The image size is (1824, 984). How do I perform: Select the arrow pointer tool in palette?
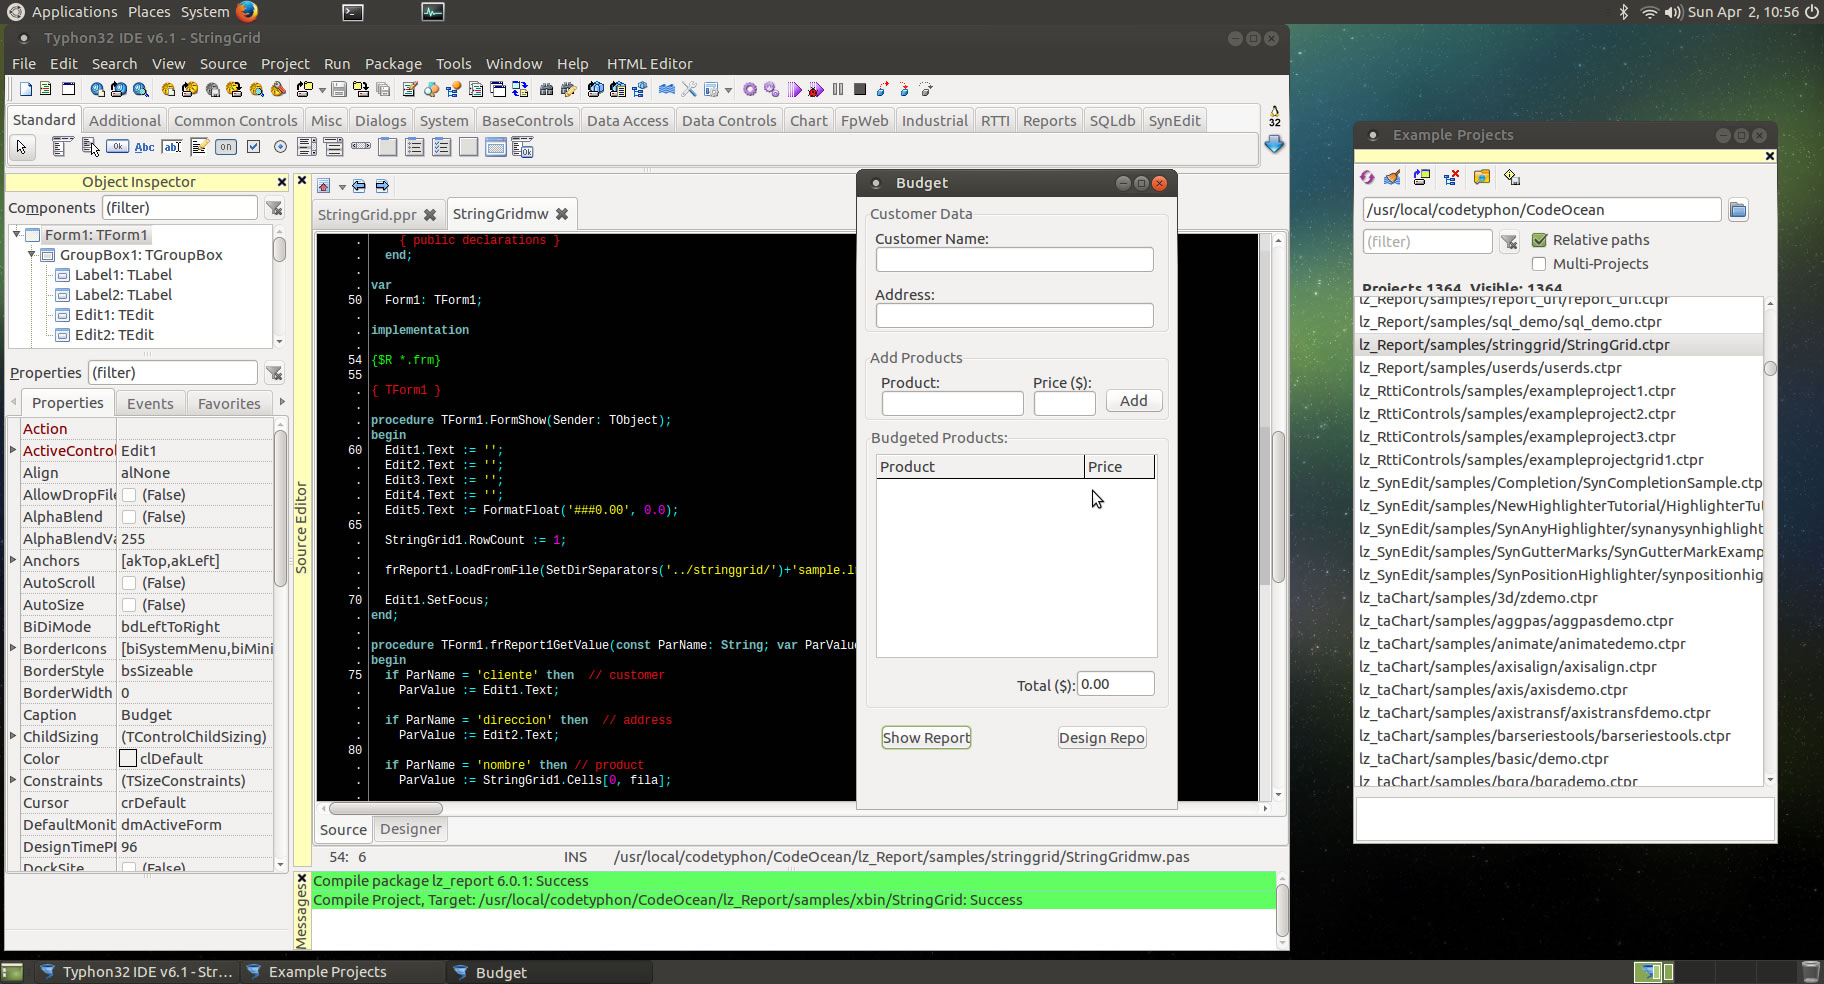point(22,147)
